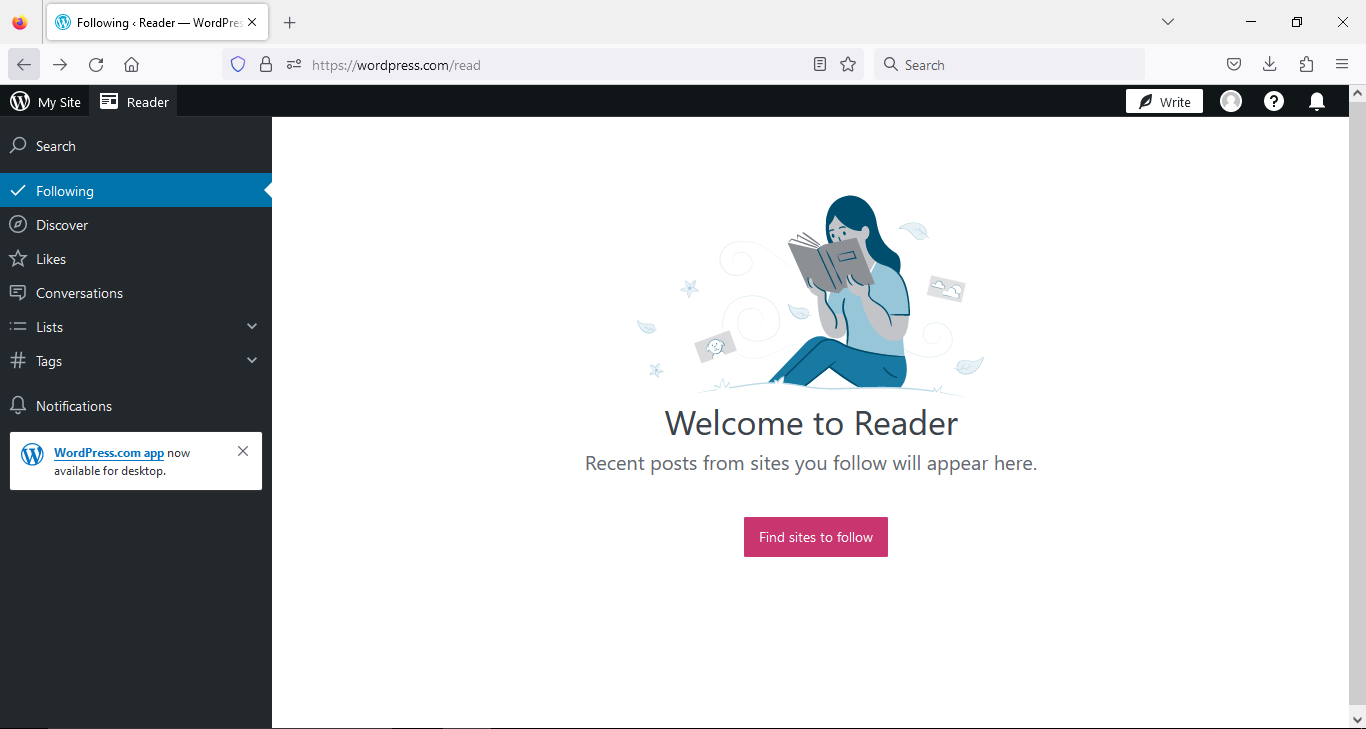Viewport: 1366px width, 729px height.
Task: Open the Downloads panel icon
Action: click(x=1269, y=65)
